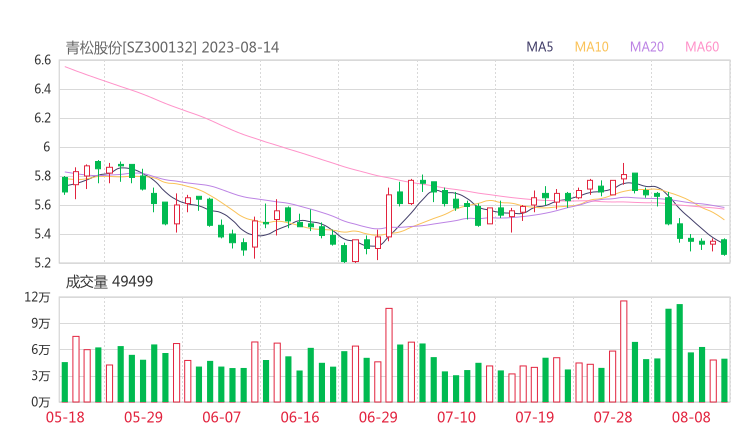
Task: Click the 5.6 price axis label
Action: (42, 205)
